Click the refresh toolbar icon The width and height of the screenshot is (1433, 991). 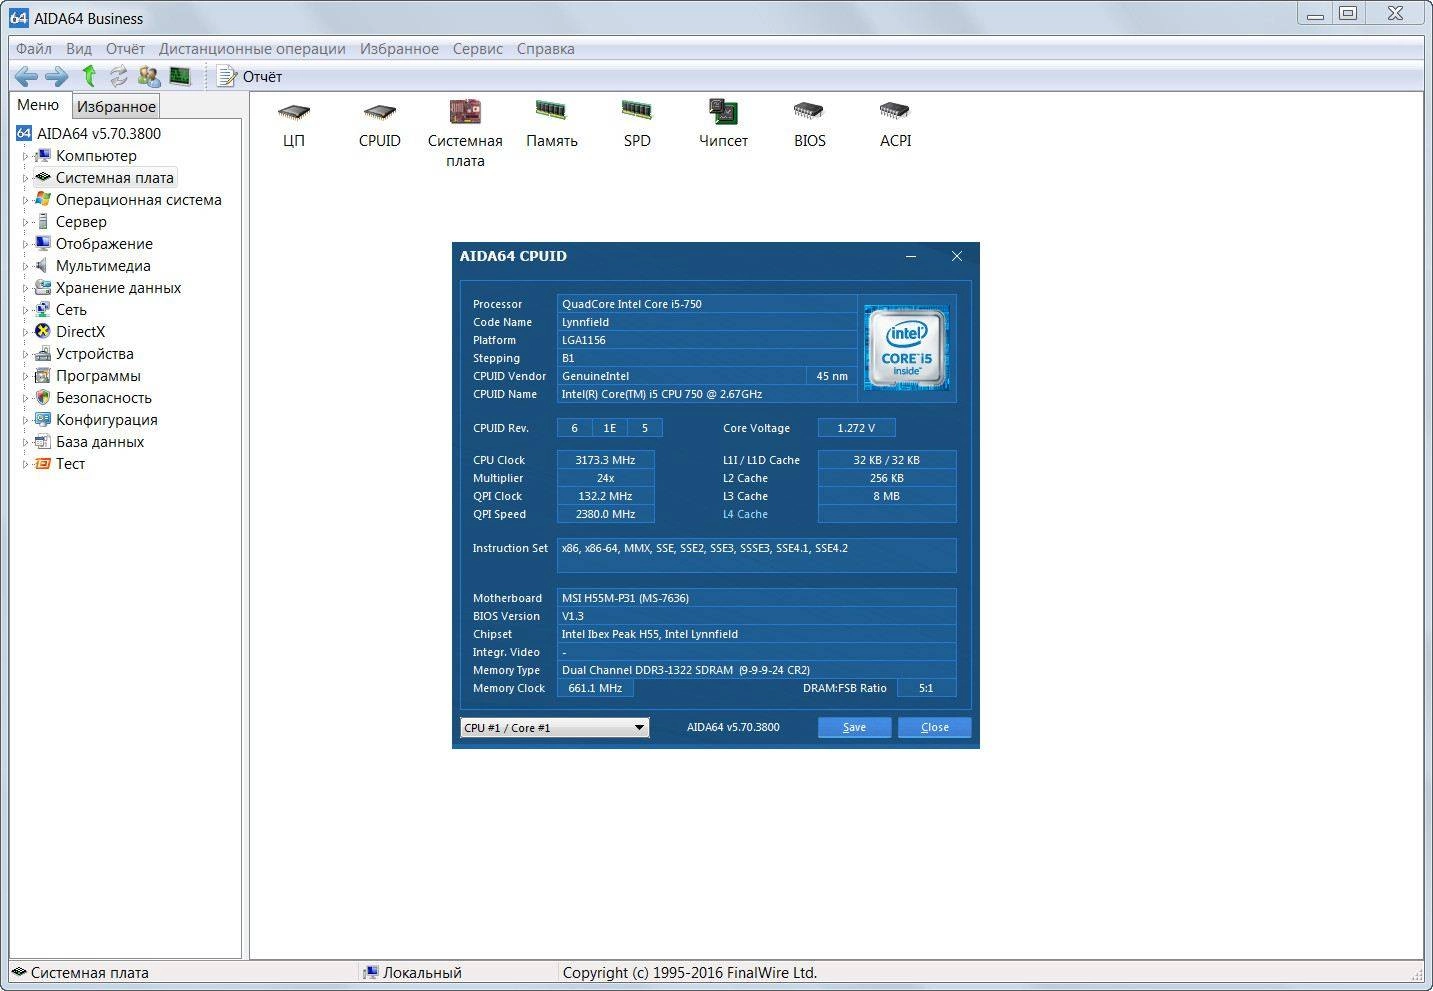(x=118, y=76)
